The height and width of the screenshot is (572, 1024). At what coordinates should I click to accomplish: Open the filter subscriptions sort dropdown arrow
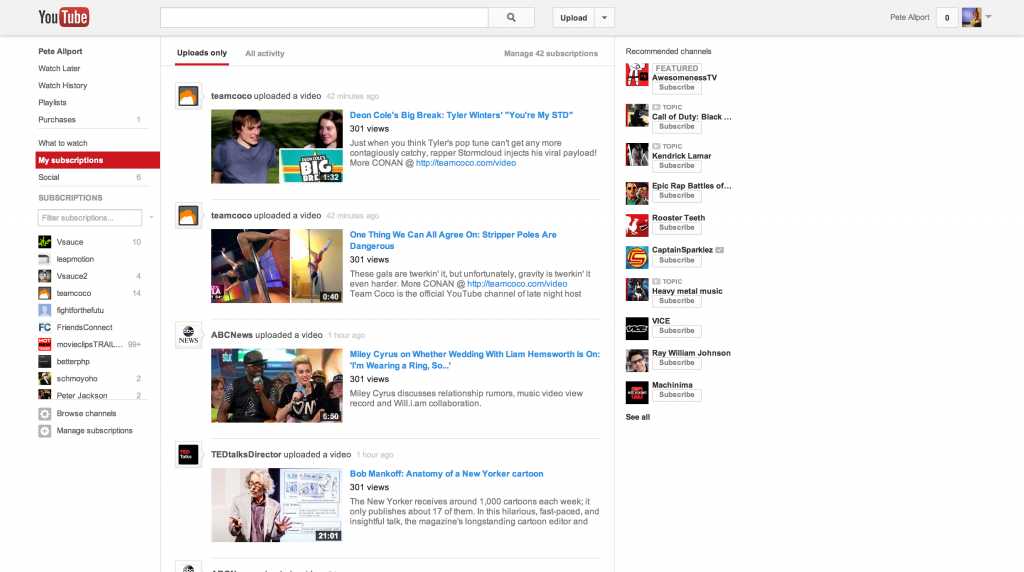151,217
